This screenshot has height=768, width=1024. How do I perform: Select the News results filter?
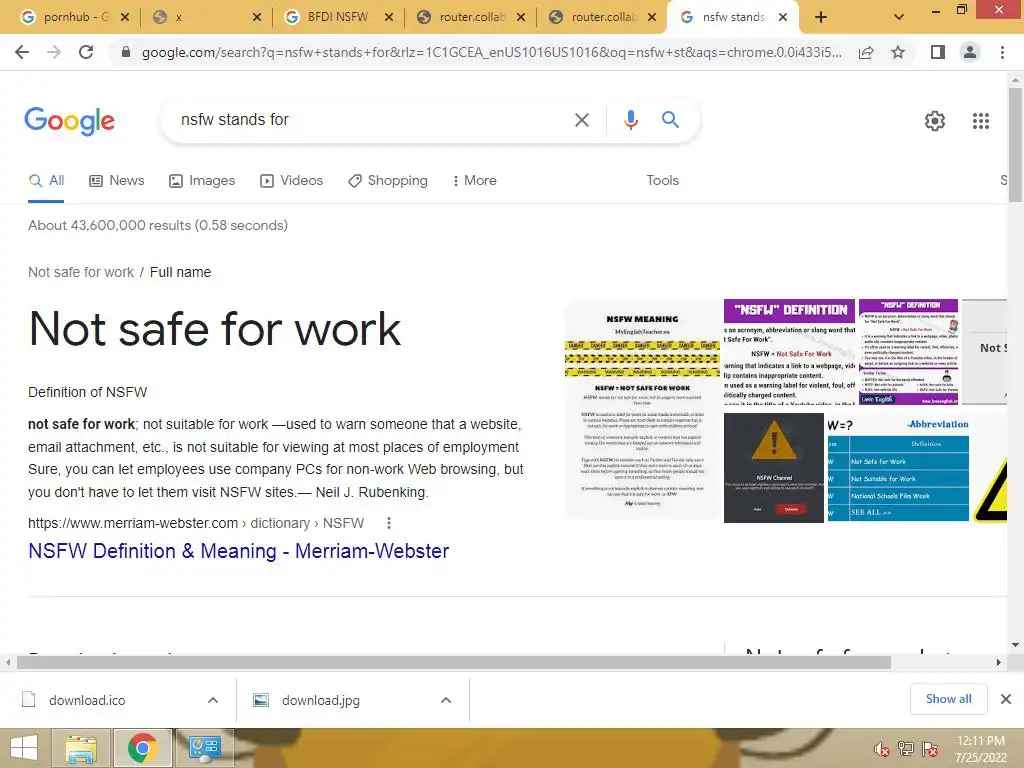point(116,181)
